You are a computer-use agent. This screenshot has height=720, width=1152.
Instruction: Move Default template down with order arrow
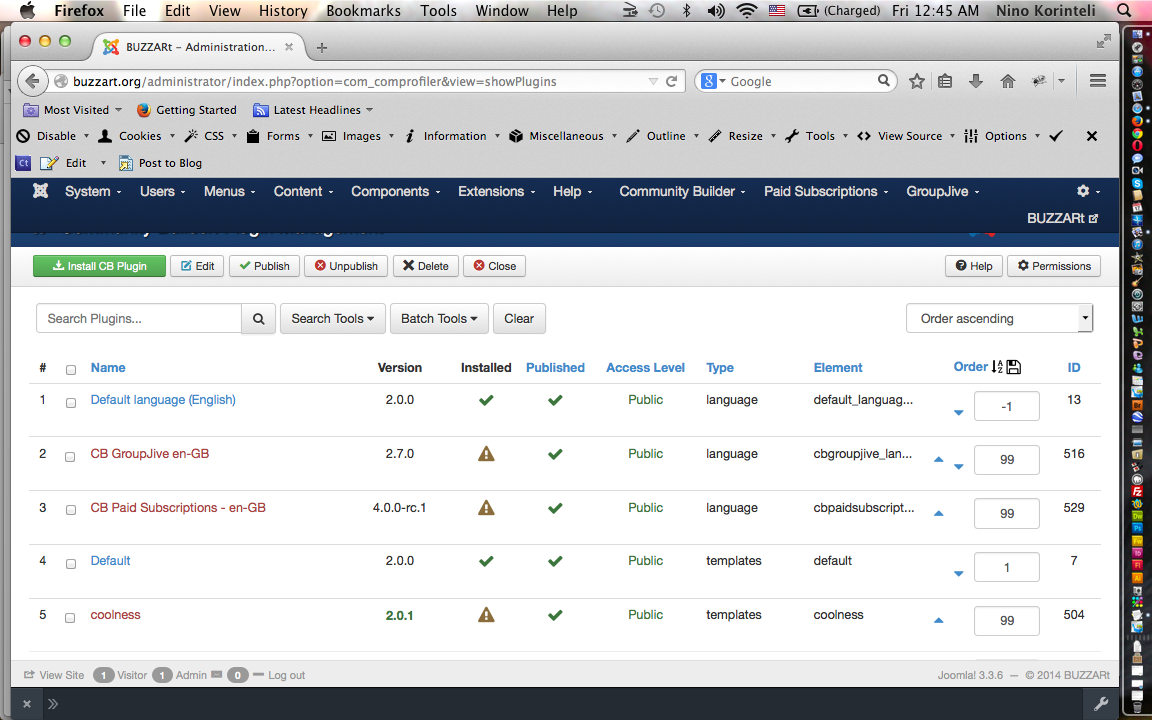(958, 574)
